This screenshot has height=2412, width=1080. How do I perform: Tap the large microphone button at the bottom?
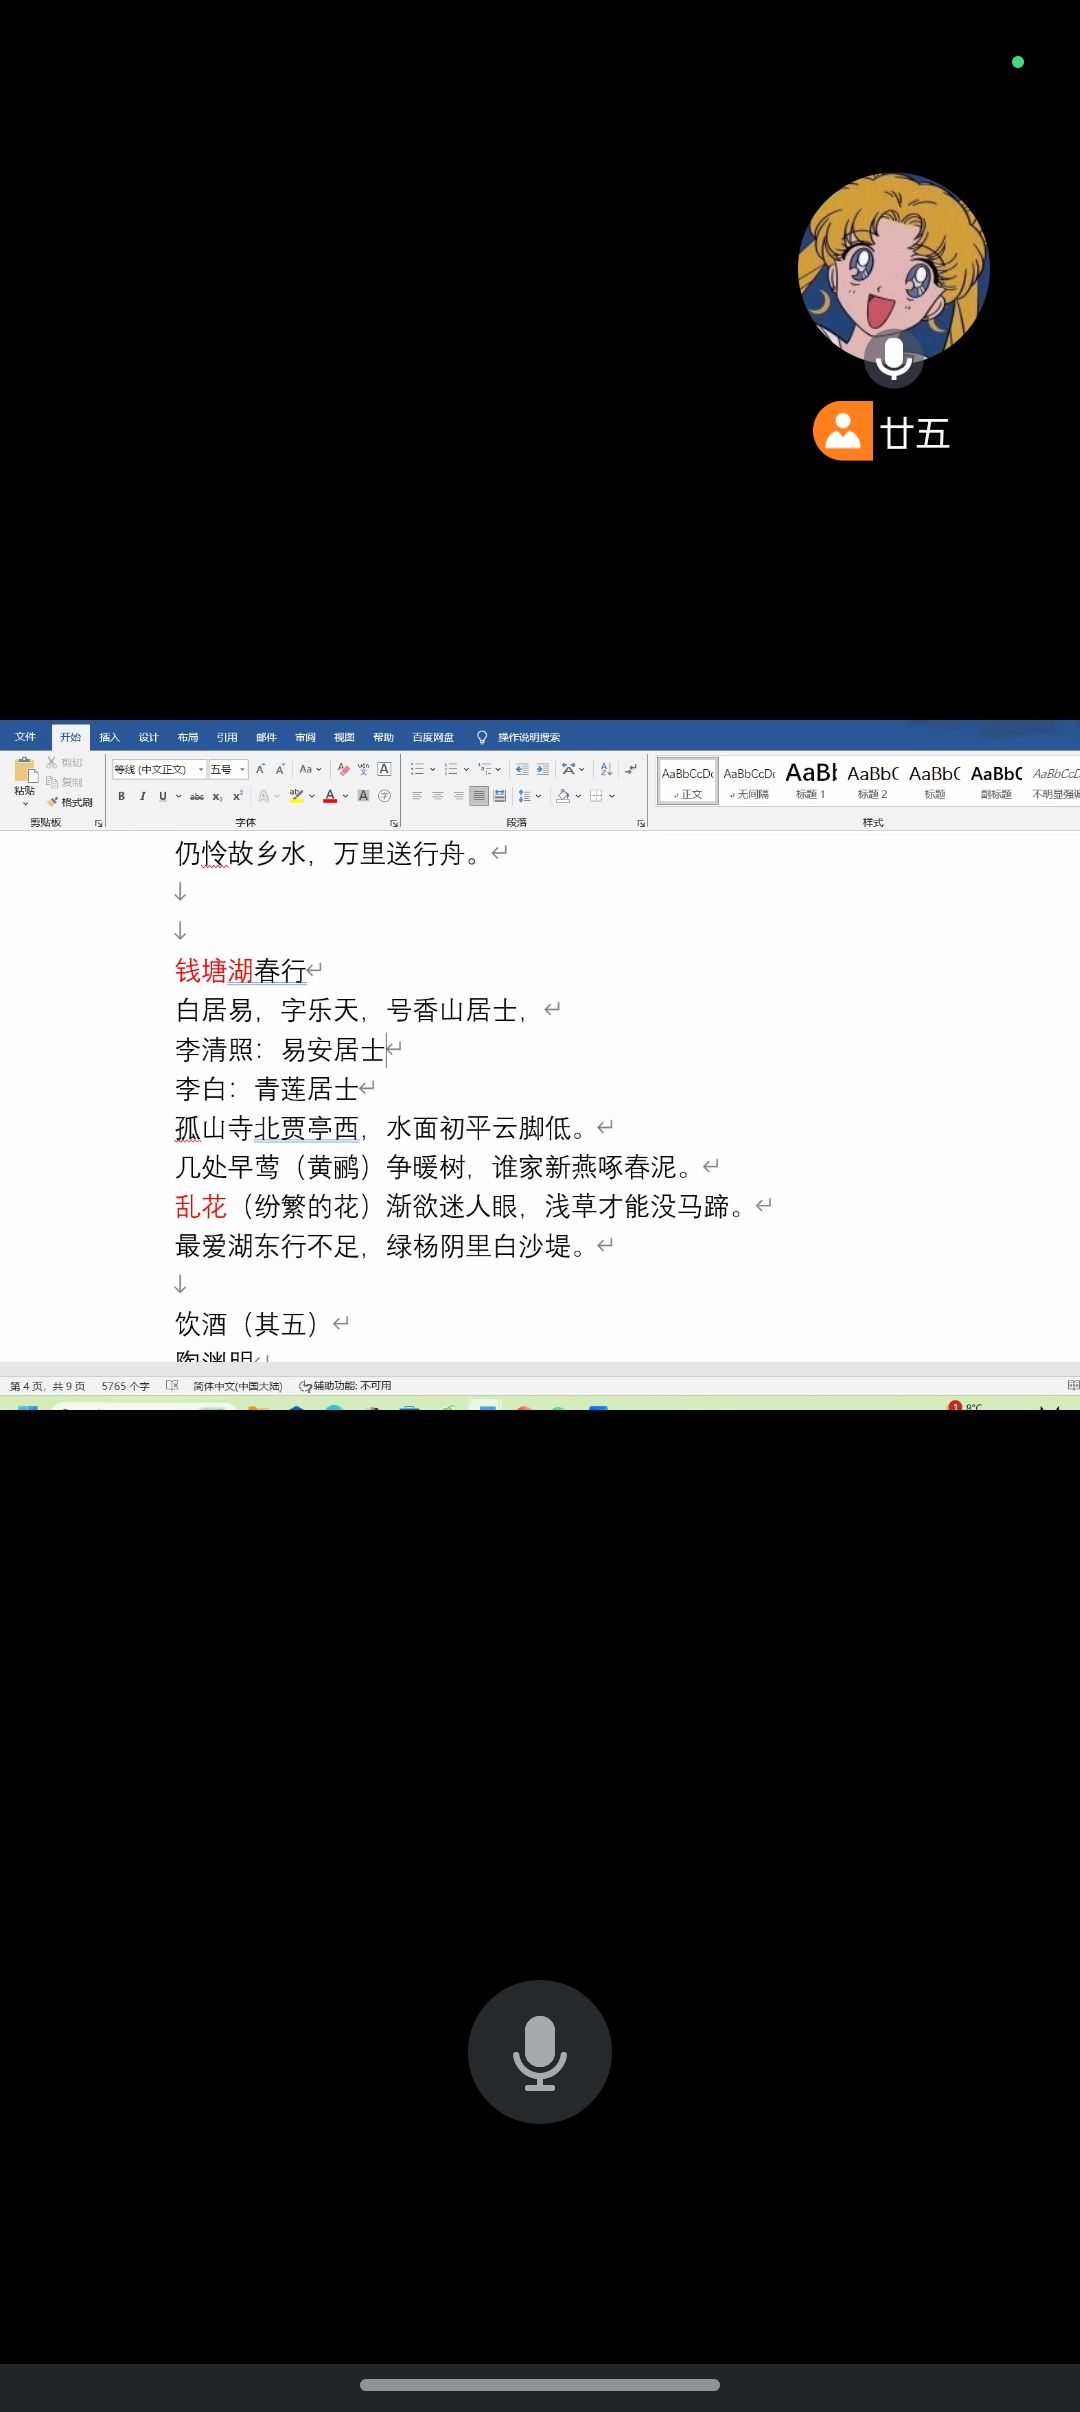pyautogui.click(x=539, y=2051)
